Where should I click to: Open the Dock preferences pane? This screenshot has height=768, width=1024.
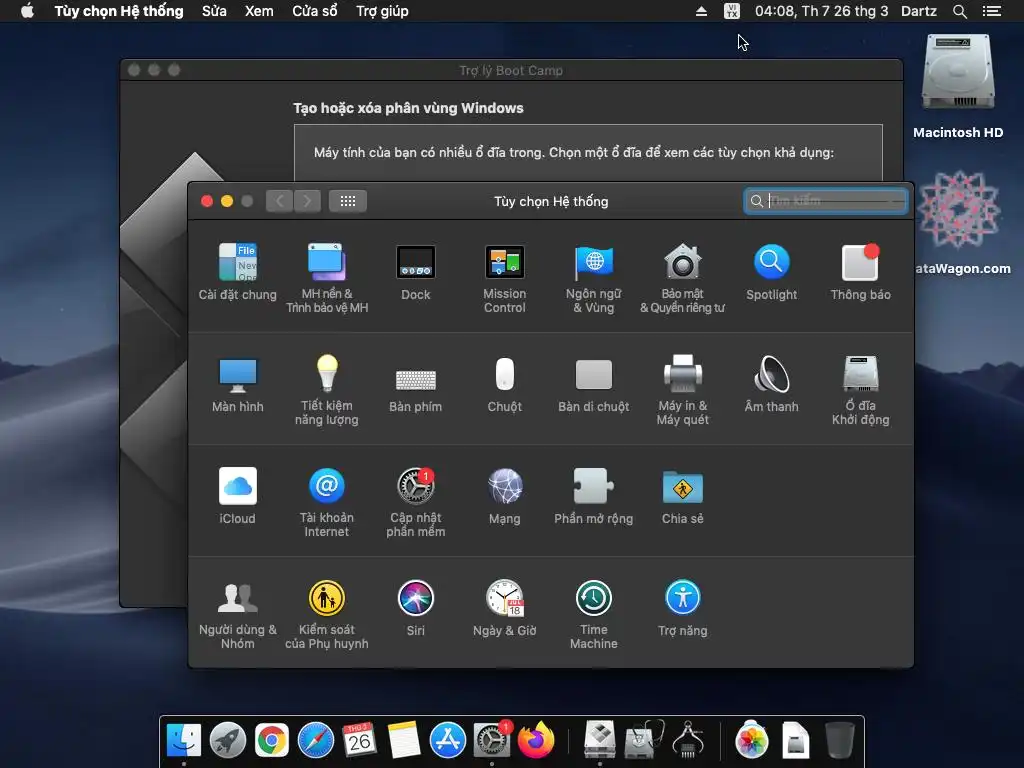coord(416,271)
